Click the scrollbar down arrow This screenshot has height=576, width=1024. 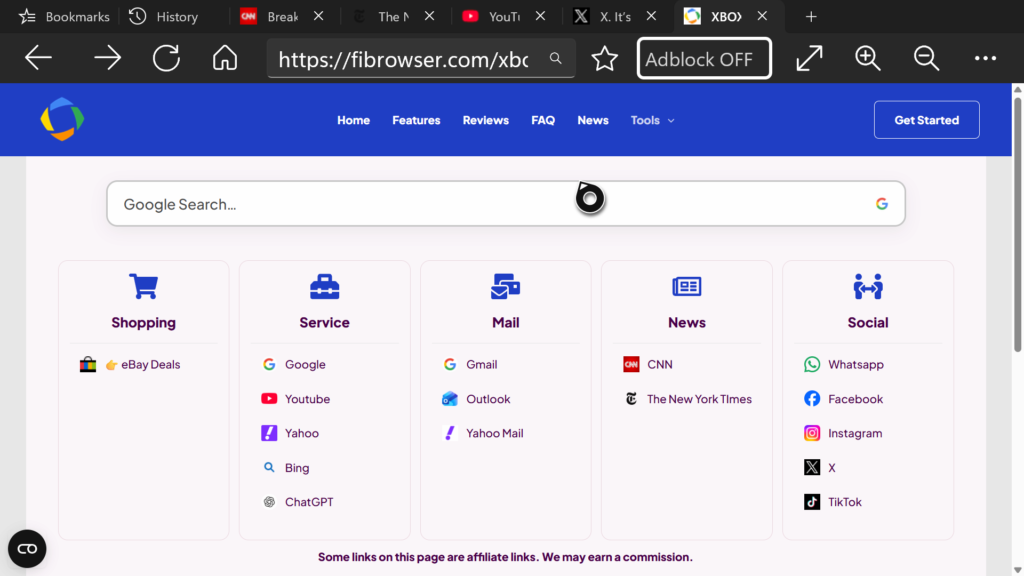[x=1017, y=569]
